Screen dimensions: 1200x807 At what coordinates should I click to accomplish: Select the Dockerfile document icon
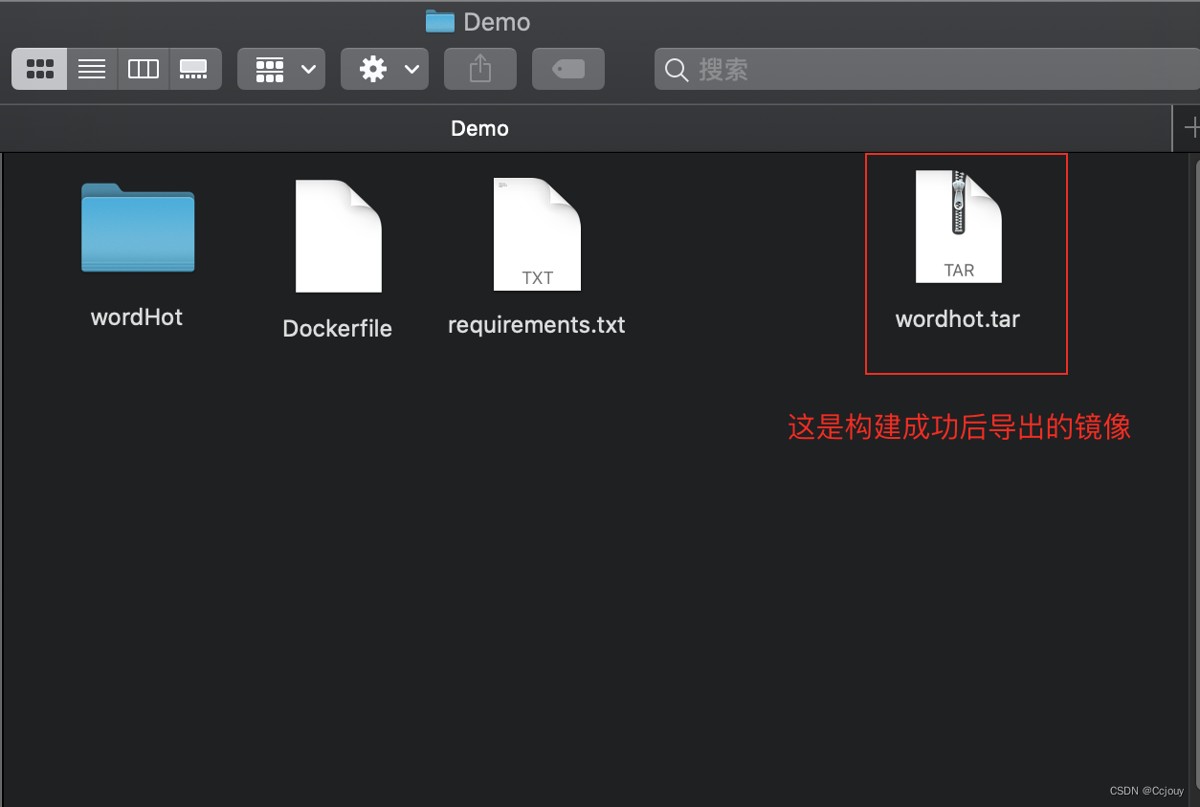[x=338, y=236]
